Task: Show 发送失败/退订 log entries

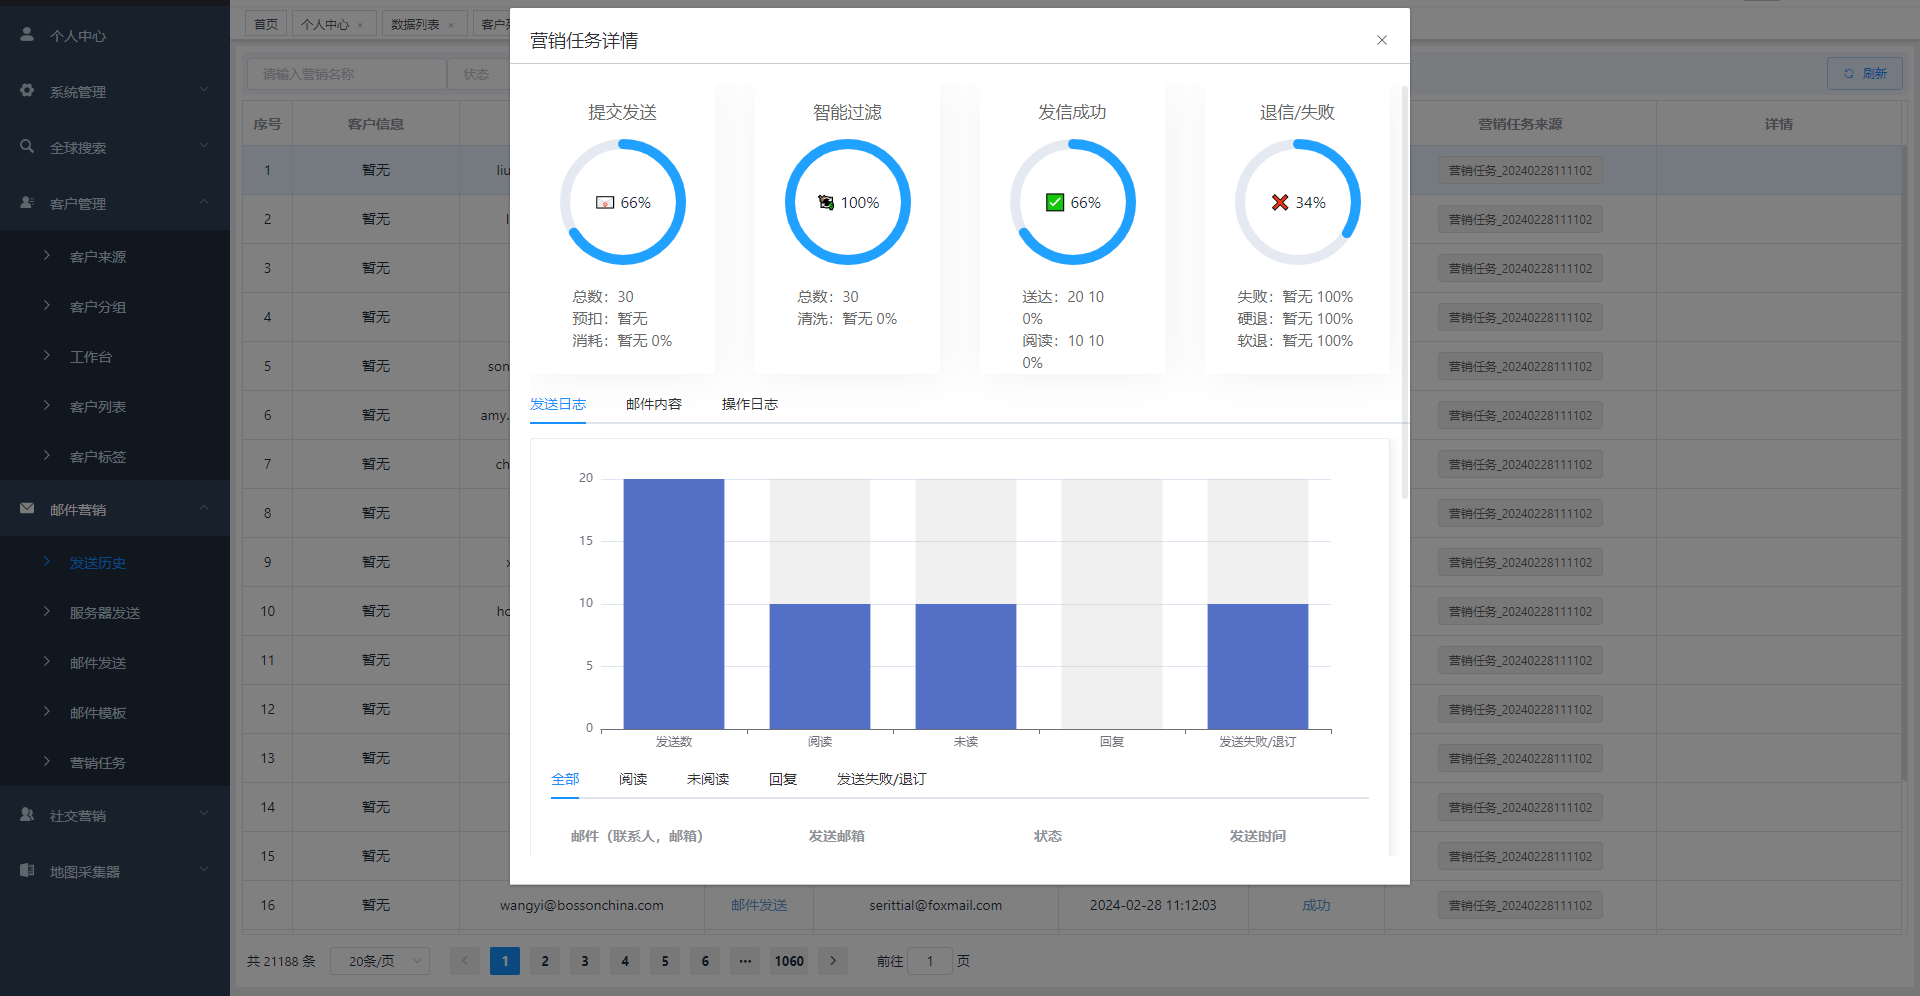Action: click(881, 779)
